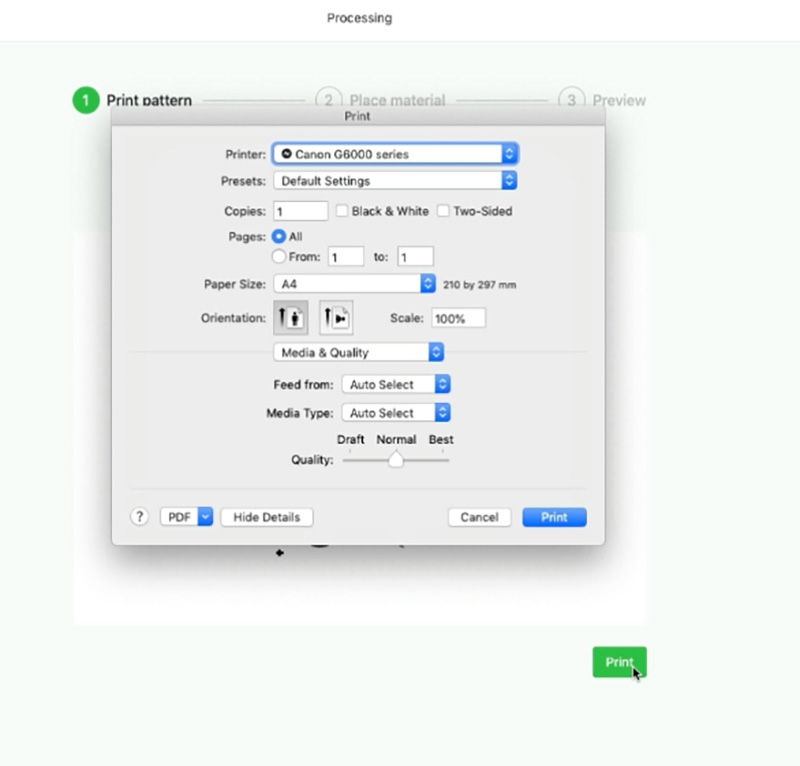Click the Hide Details button
800x766 pixels.
tap(267, 517)
